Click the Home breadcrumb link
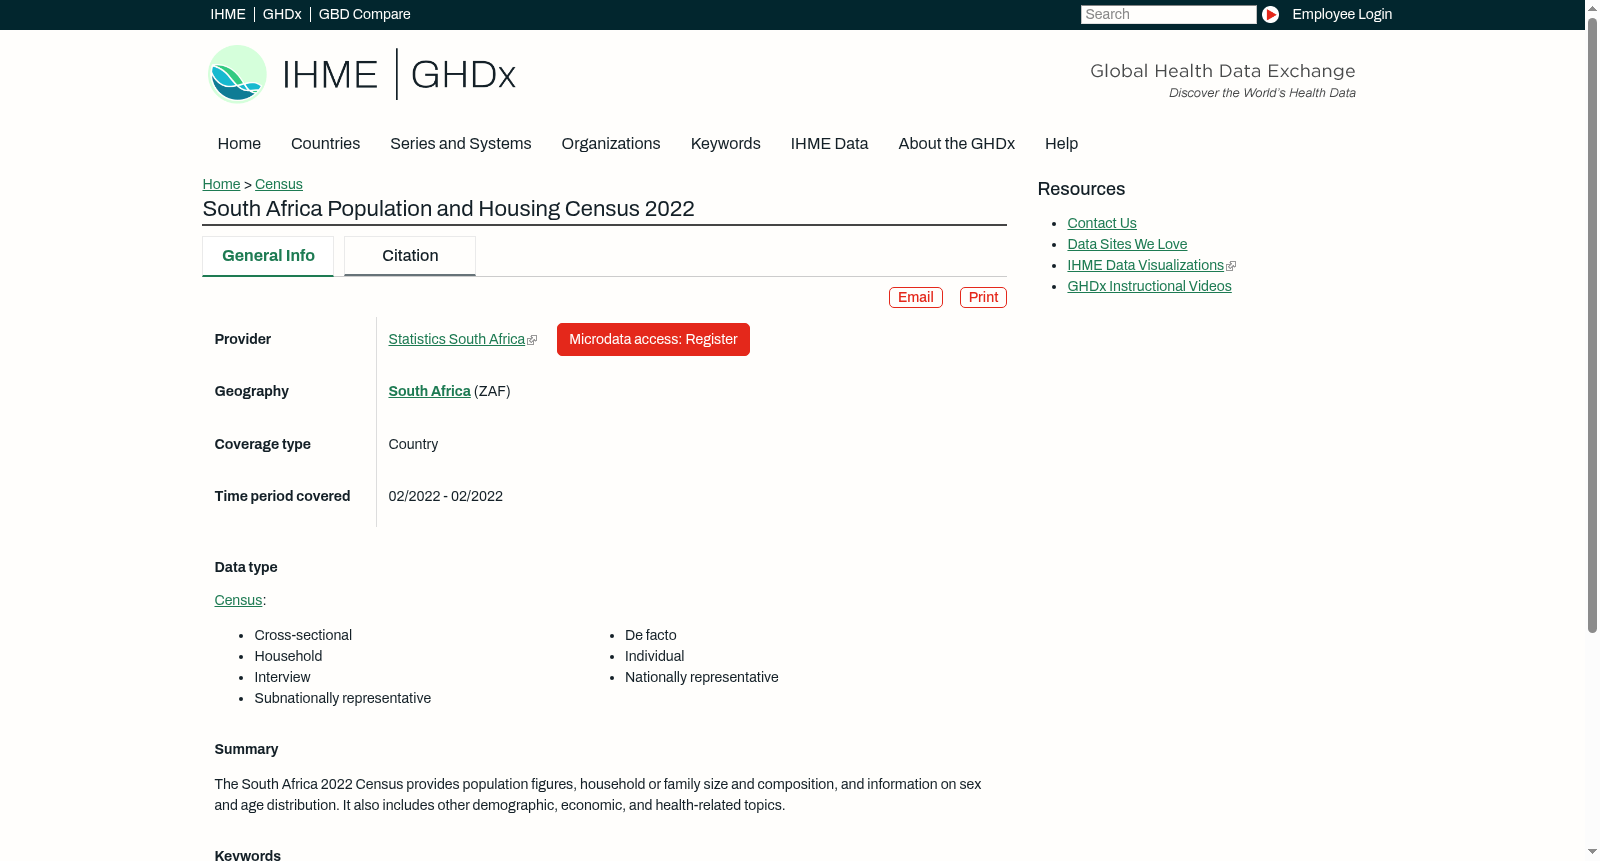The width and height of the screenshot is (1600, 861). 221,184
